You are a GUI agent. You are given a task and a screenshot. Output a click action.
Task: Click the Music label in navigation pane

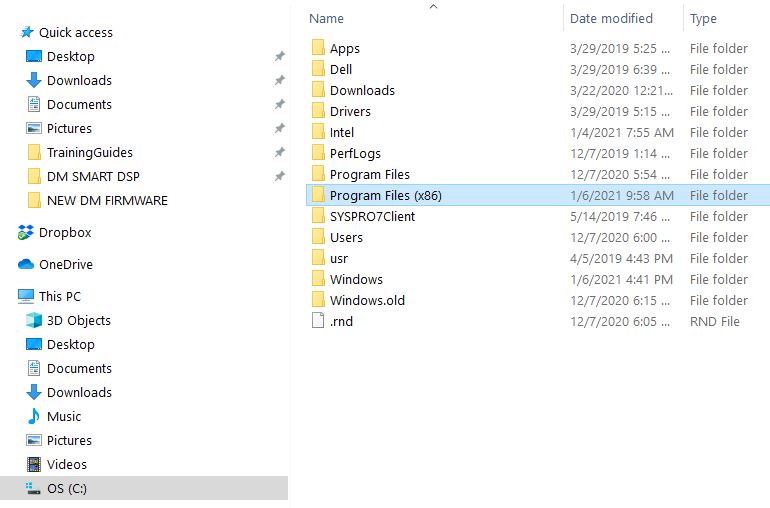pos(64,416)
